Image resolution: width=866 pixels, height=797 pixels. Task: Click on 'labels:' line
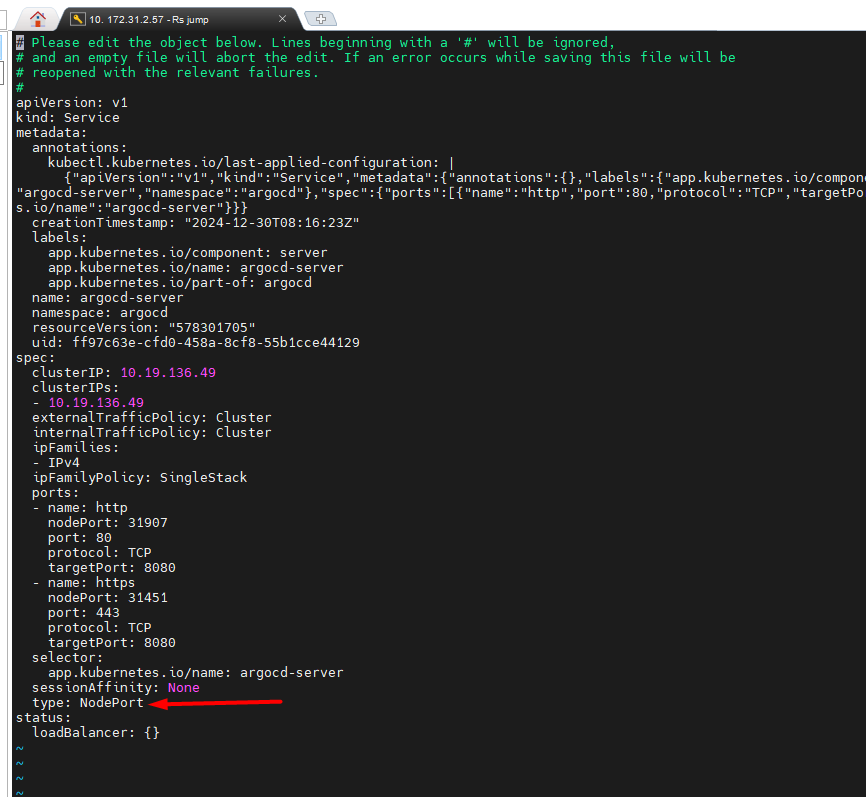[x=59, y=237]
